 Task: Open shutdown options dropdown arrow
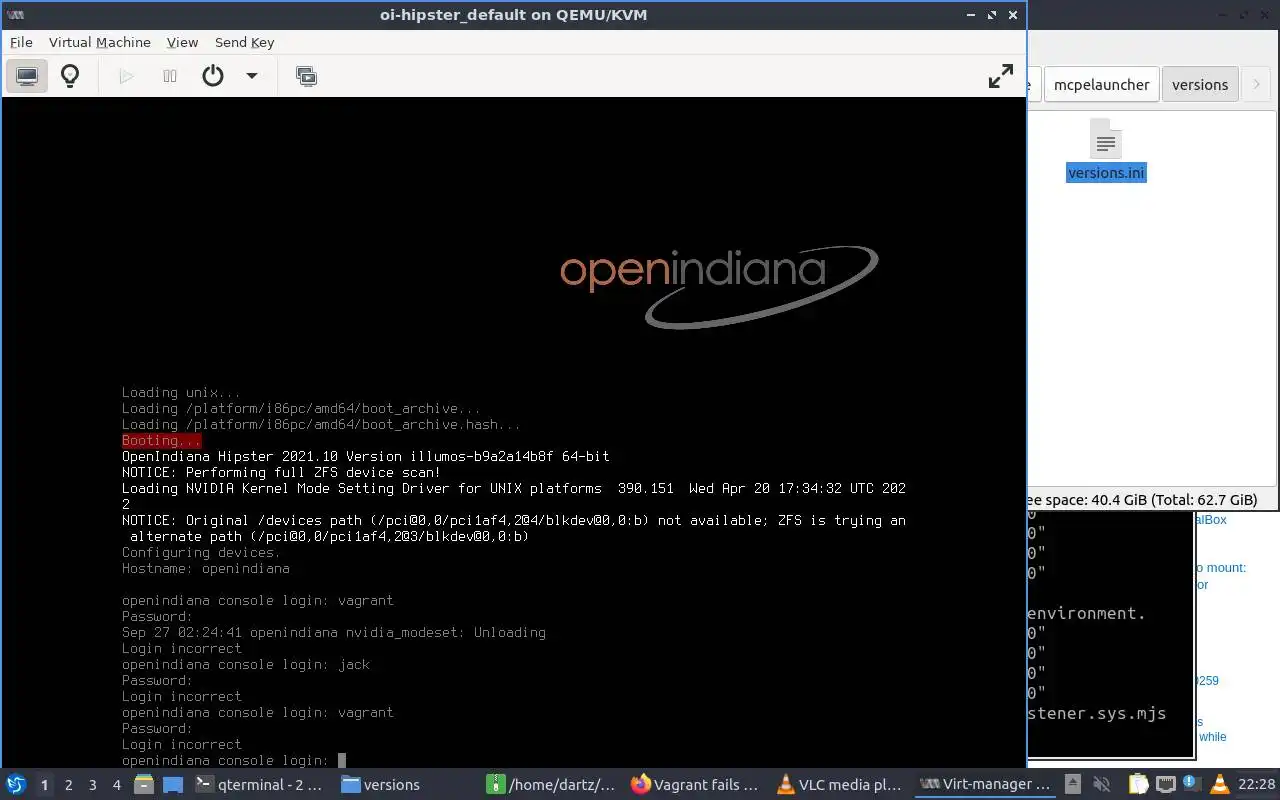pos(252,76)
